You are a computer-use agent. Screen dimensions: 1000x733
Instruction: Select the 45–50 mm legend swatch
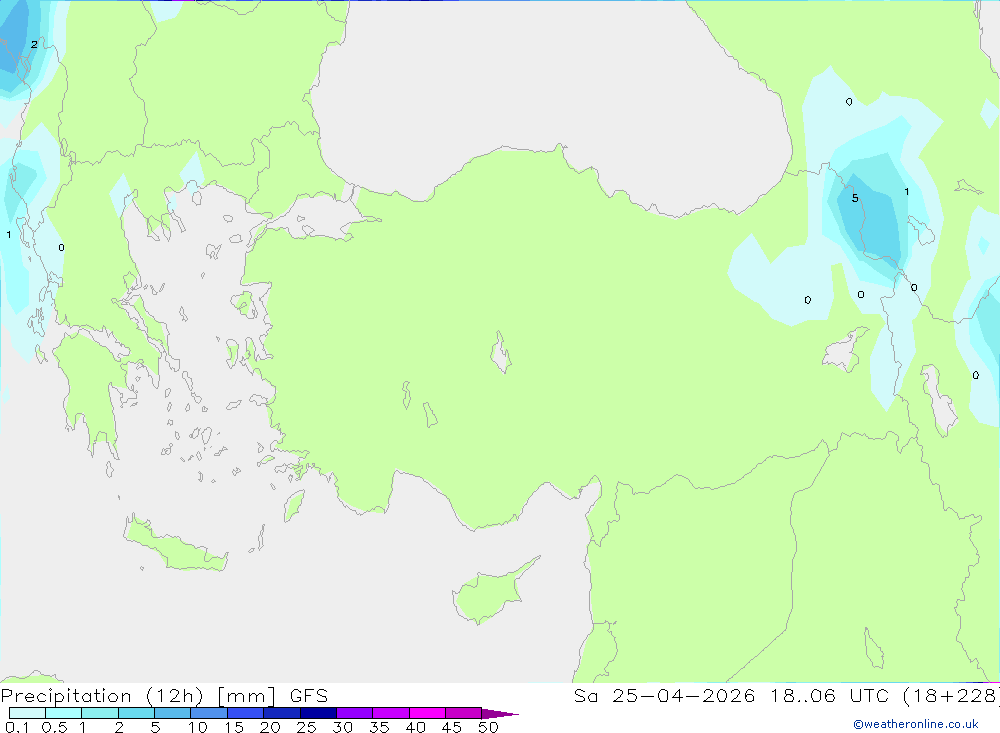[464, 713]
